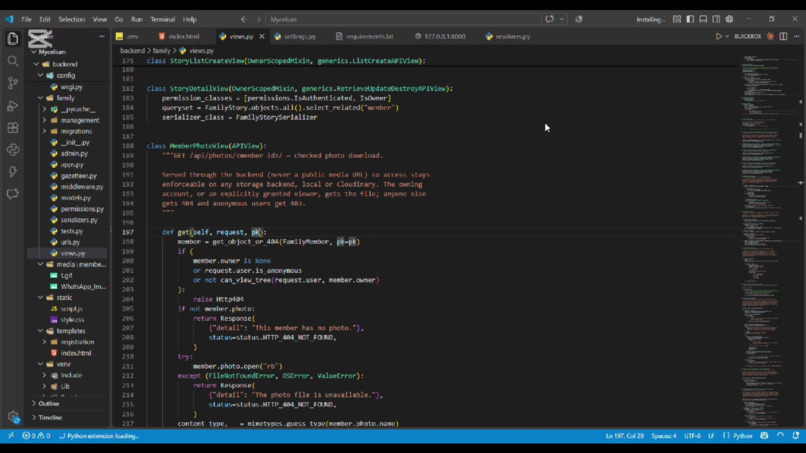Open notifications bell in status bar
Image resolution: width=806 pixels, height=453 pixels.
coord(796,436)
